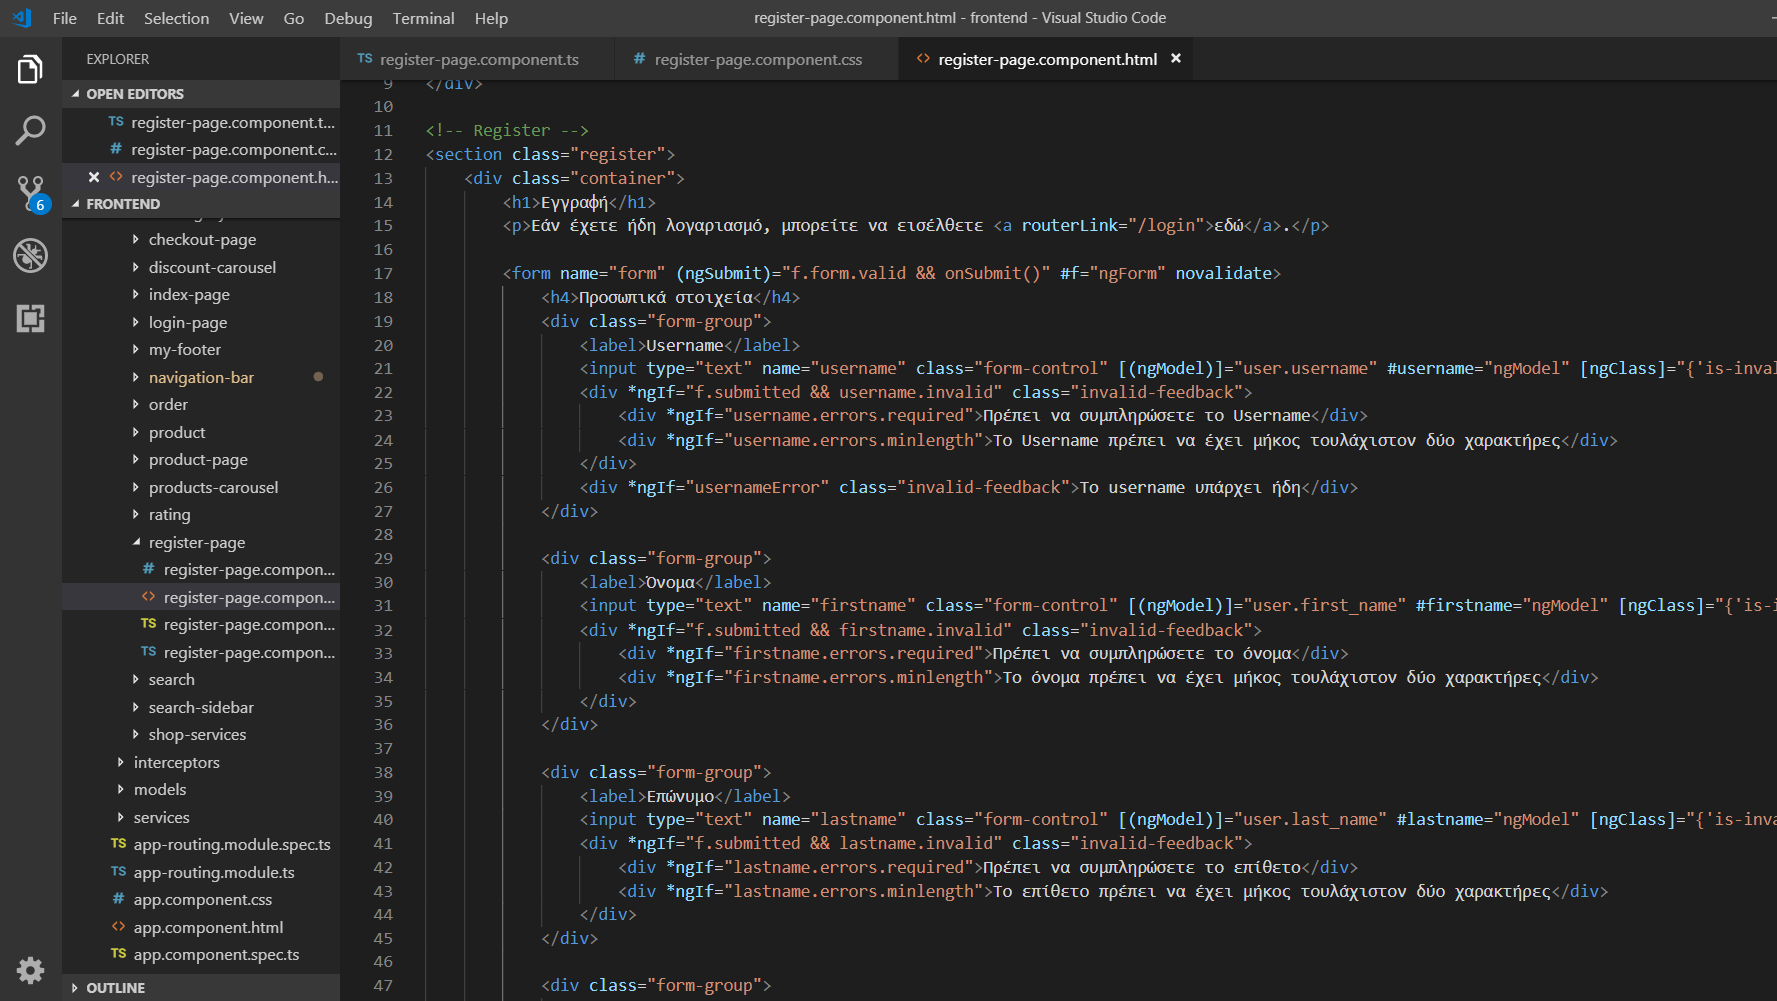Collapse the Open Editors section

[200, 94]
